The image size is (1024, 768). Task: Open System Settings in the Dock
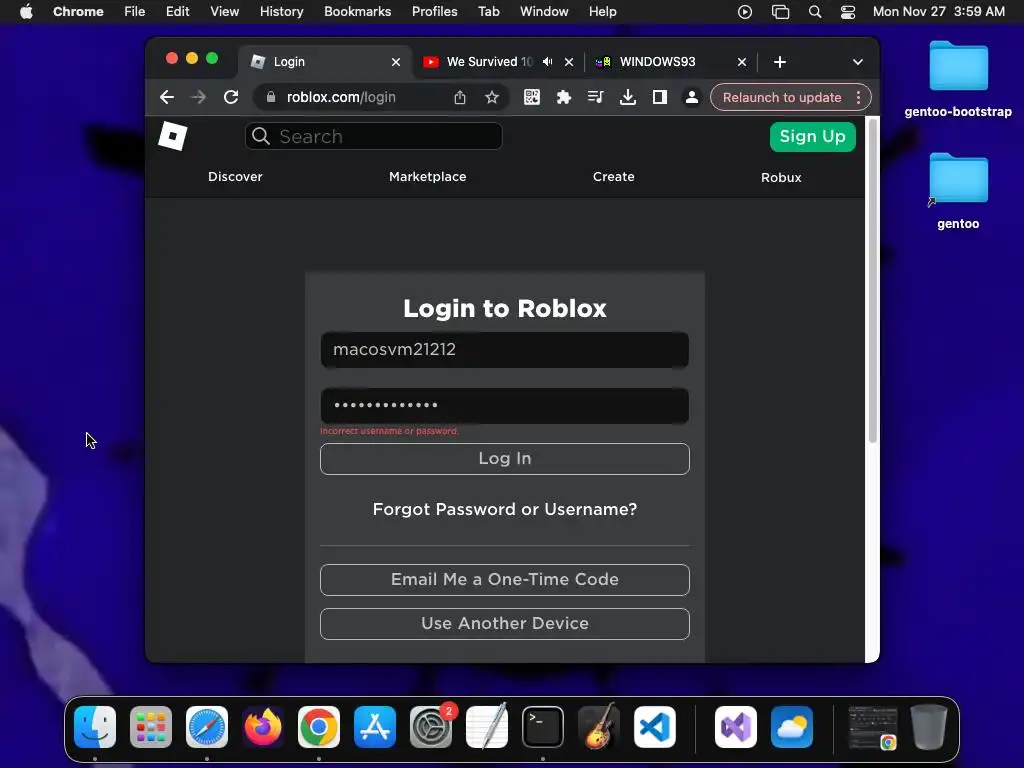431,727
